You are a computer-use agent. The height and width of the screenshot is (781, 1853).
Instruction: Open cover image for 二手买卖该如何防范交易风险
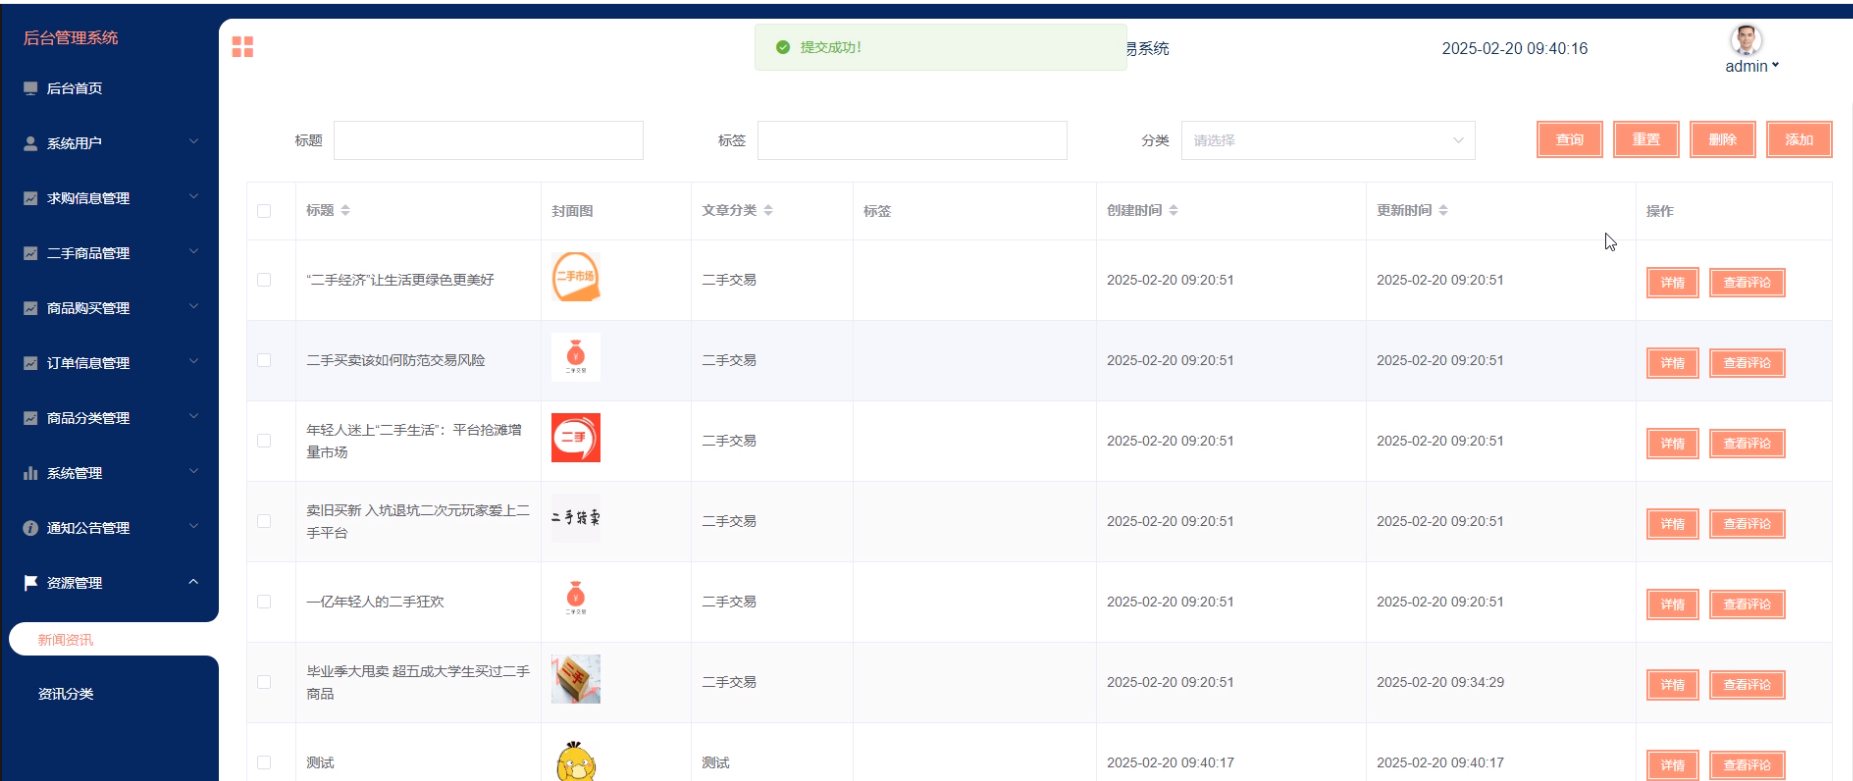(x=576, y=357)
